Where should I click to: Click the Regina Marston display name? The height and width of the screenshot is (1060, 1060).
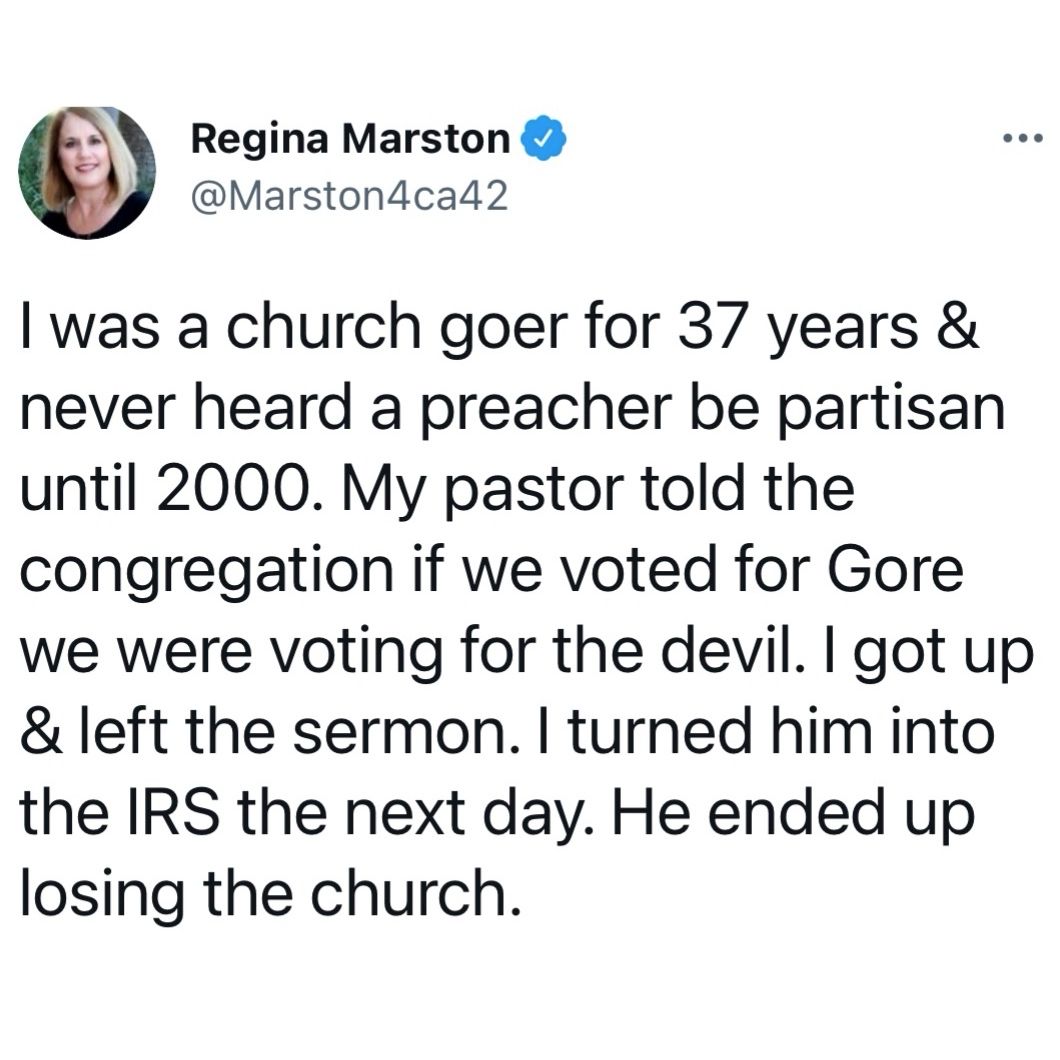point(350,139)
